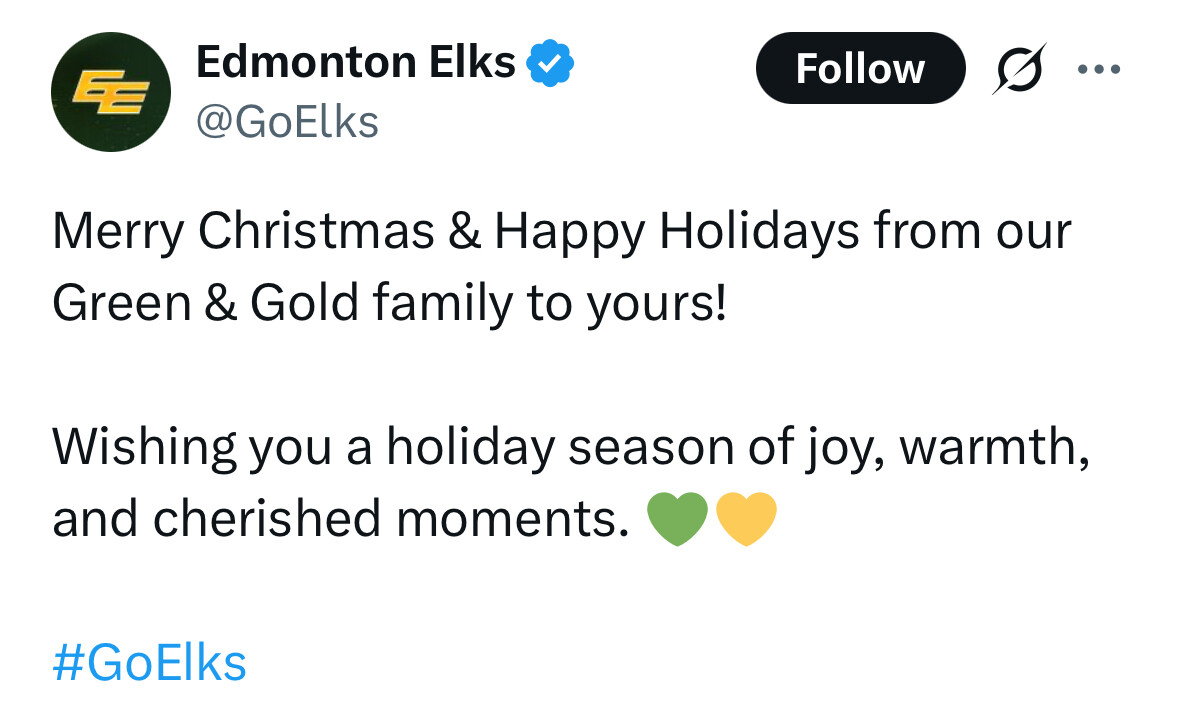Click the word "joy" in the post
This screenshot has height=709, width=1179.
[x=826, y=447]
